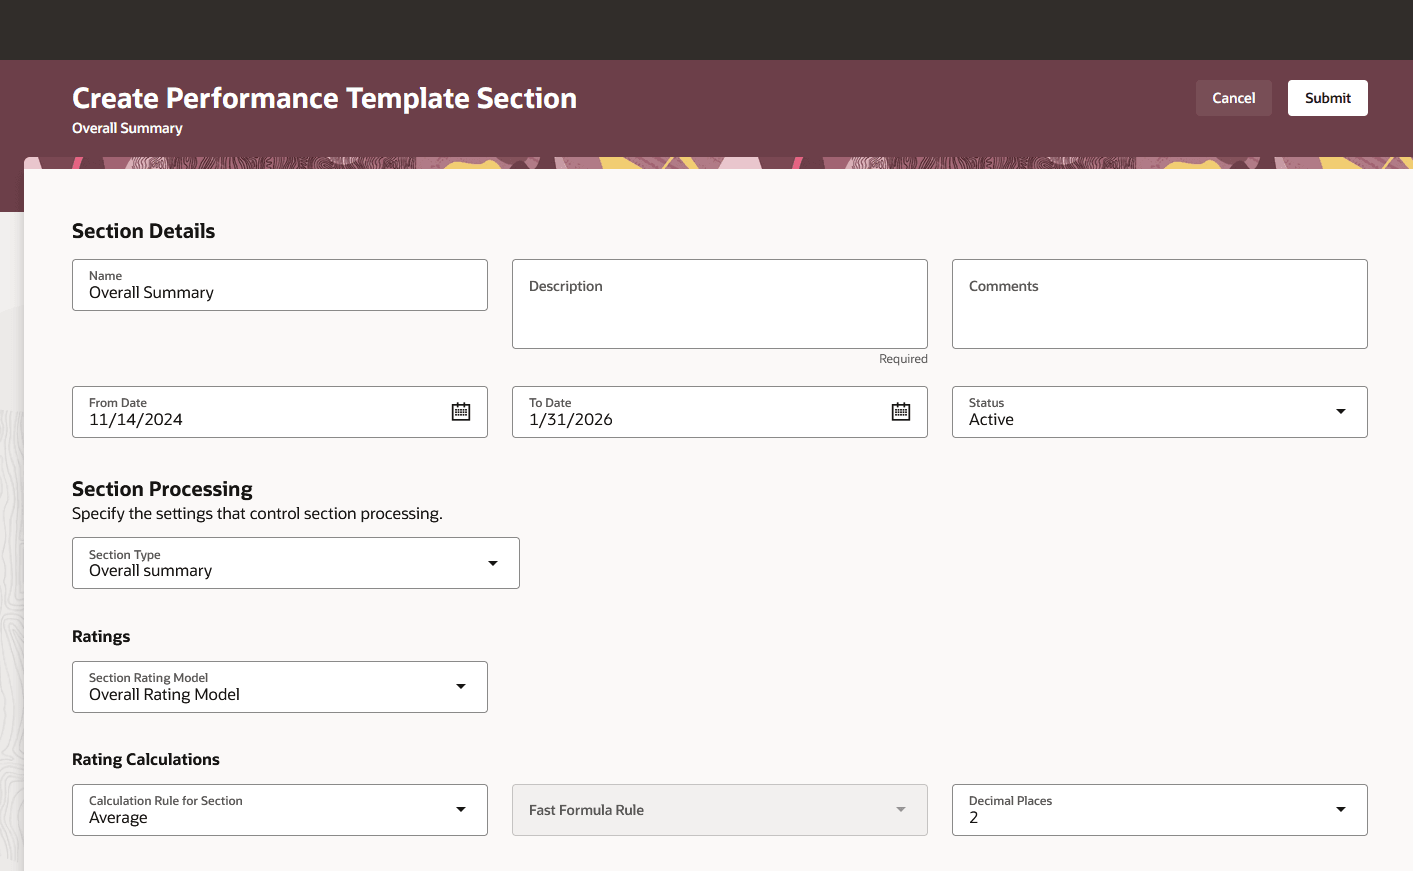Click the From Date text field

(250, 420)
